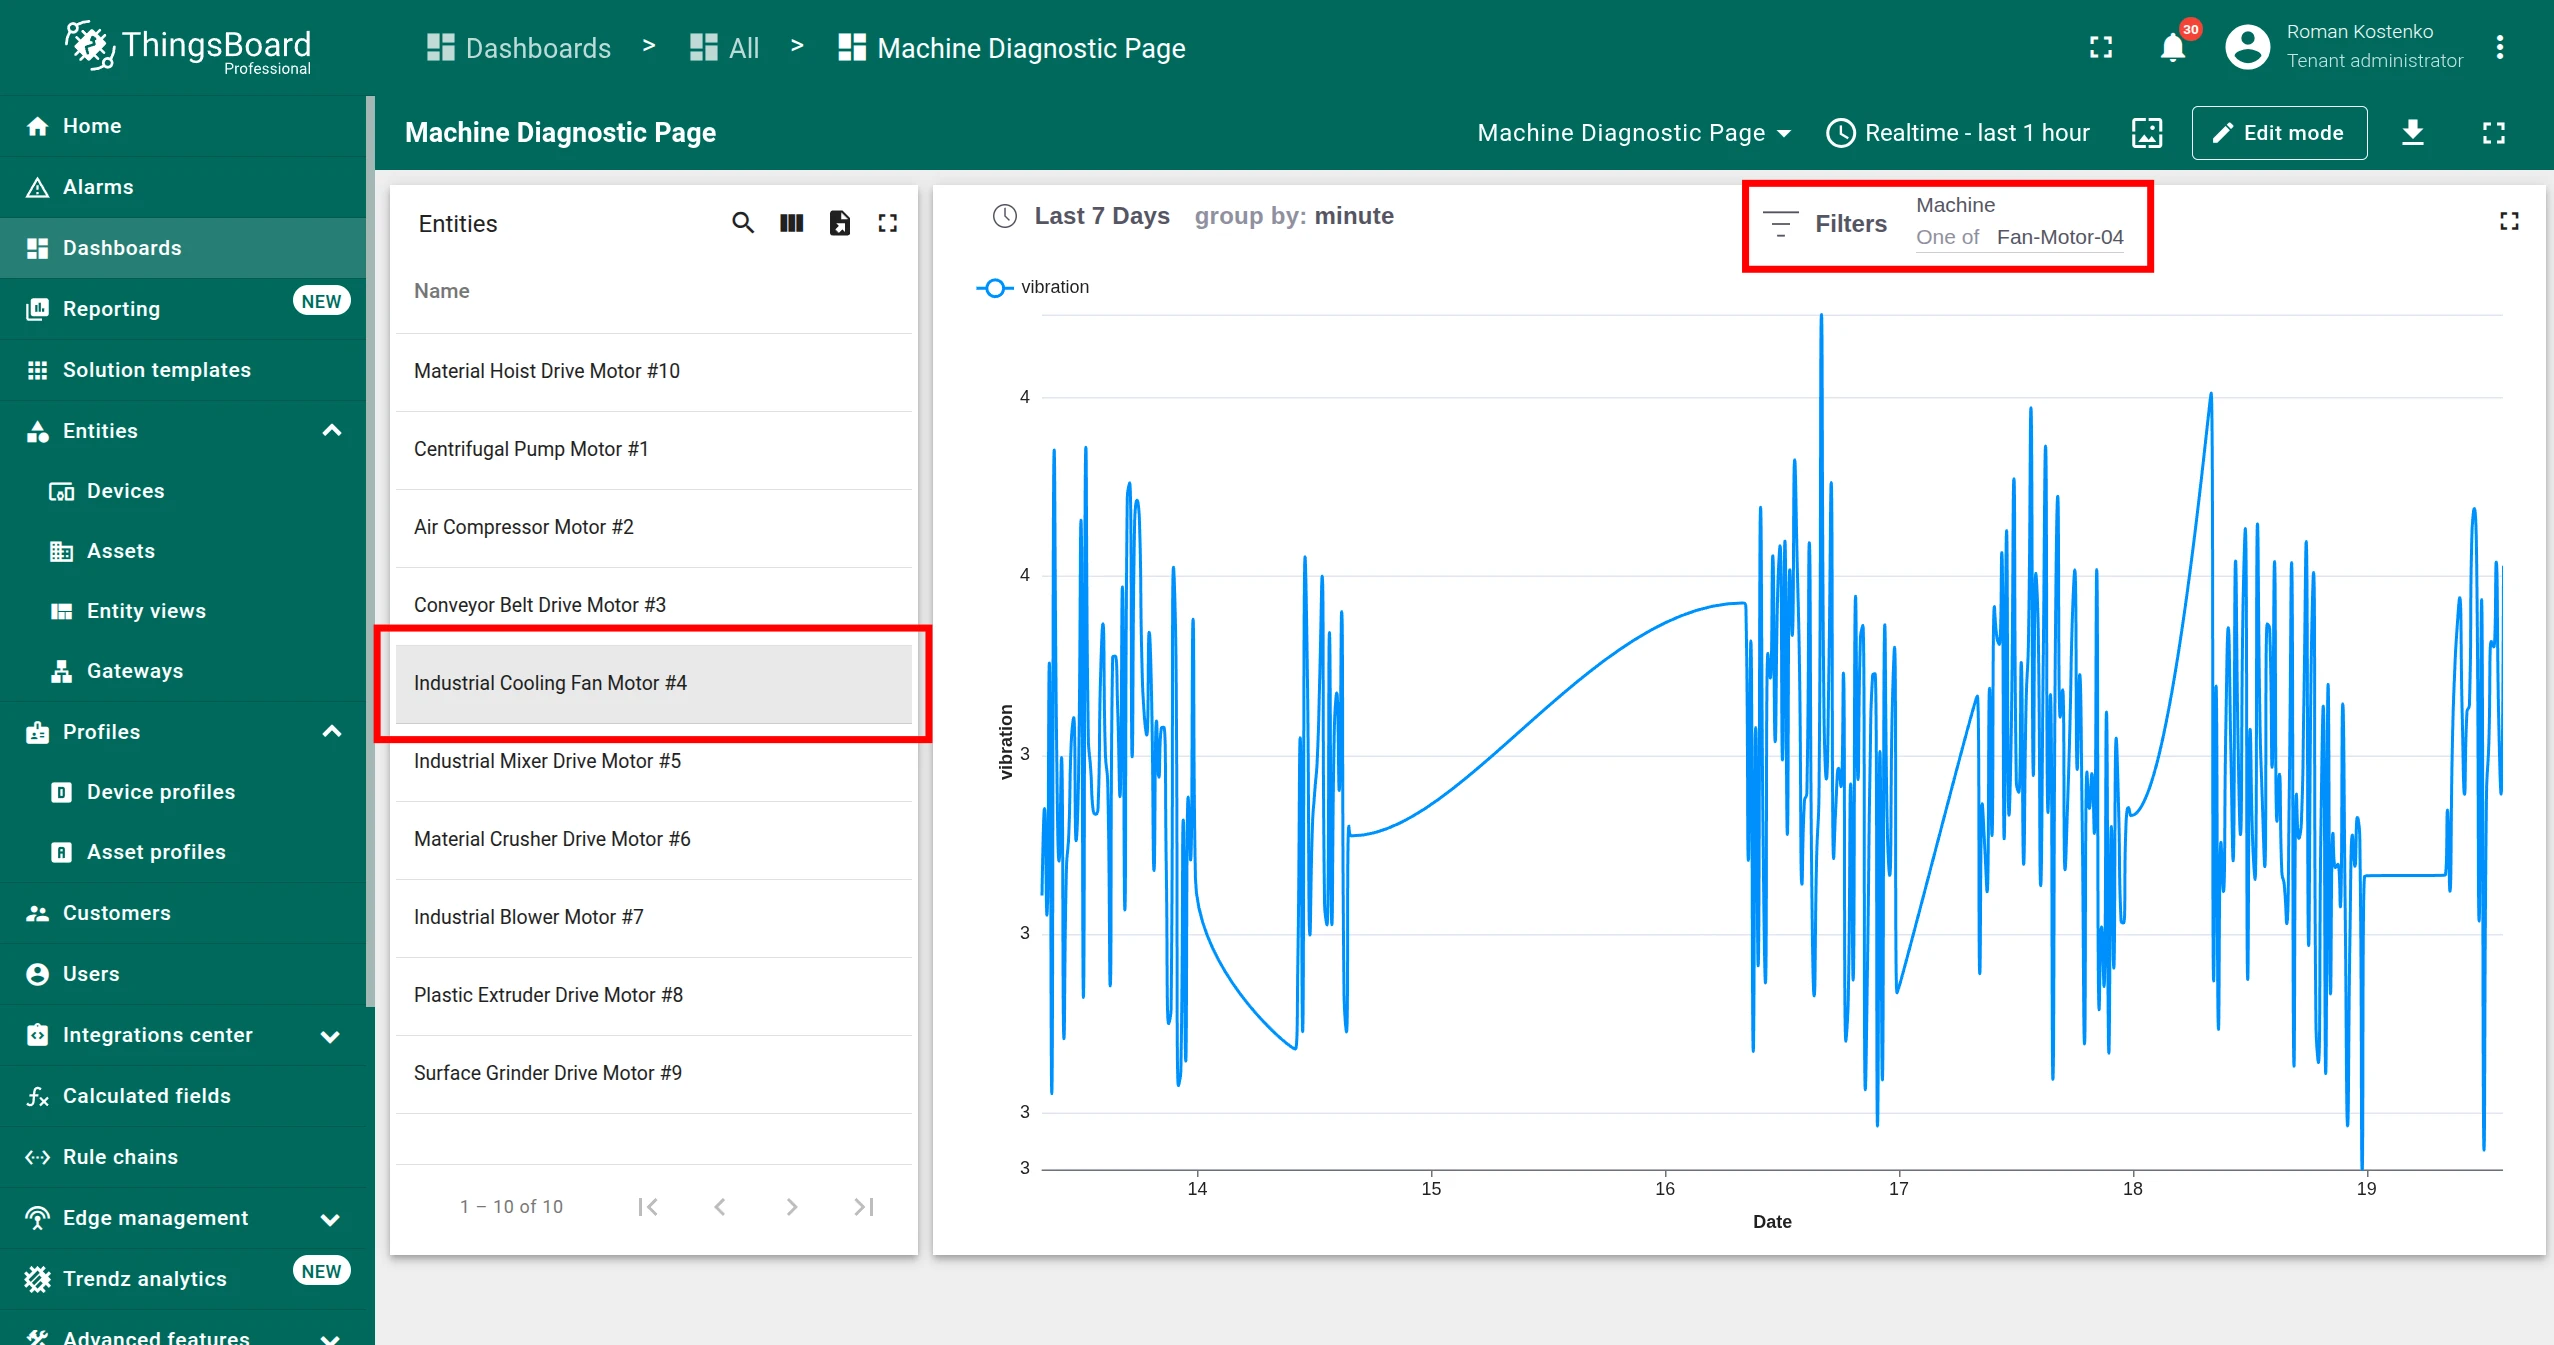The width and height of the screenshot is (2554, 1345).
Task: Open the dashboard image update icon
Action: pyautogui.click(x=2146, y=133)
